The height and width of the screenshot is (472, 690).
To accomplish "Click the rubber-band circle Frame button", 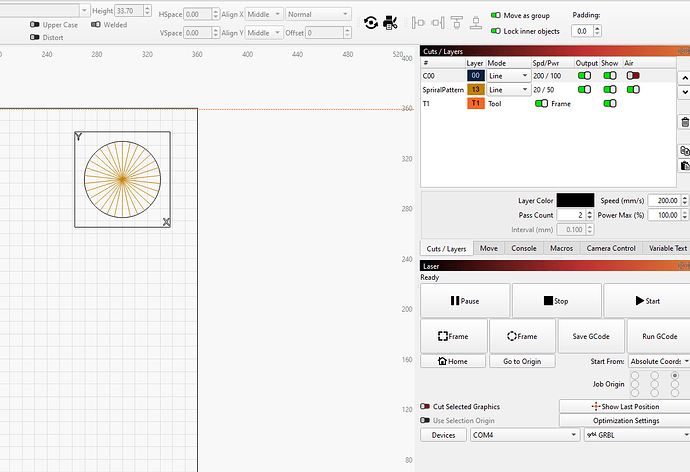I will pyautogui.click(x=522, y=336).
